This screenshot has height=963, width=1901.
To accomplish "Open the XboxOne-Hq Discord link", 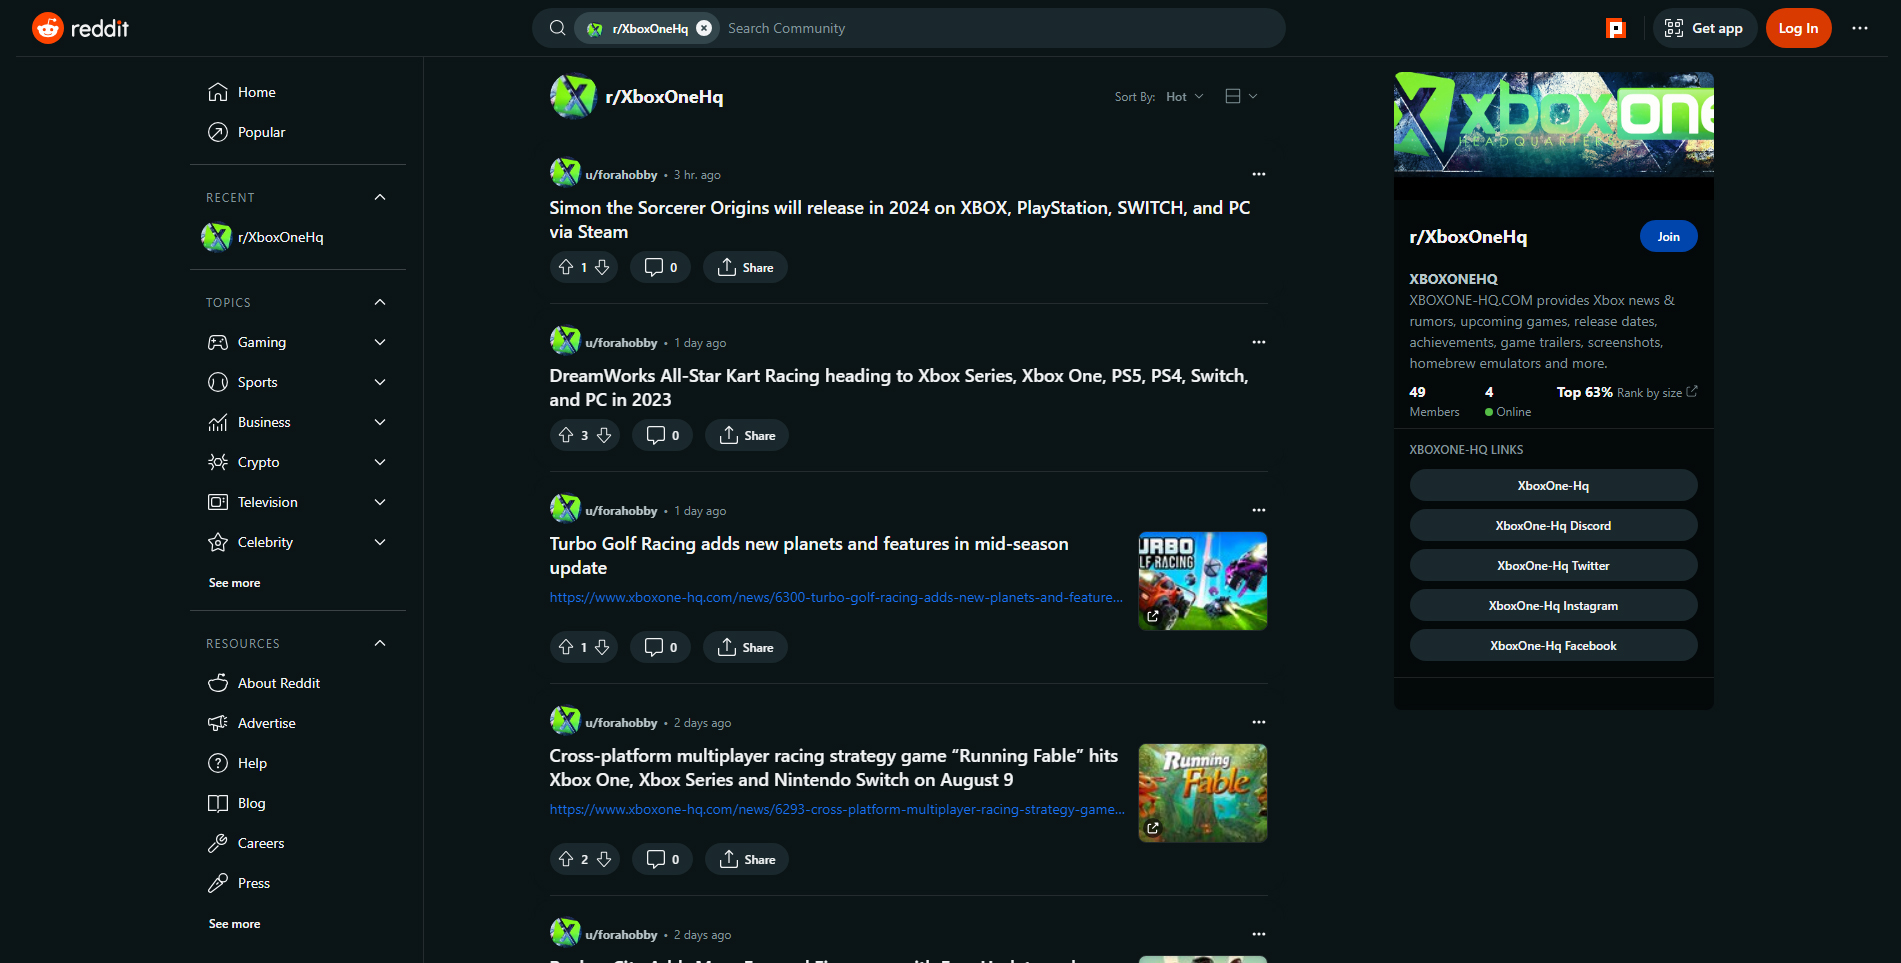I will point(1552,525).
